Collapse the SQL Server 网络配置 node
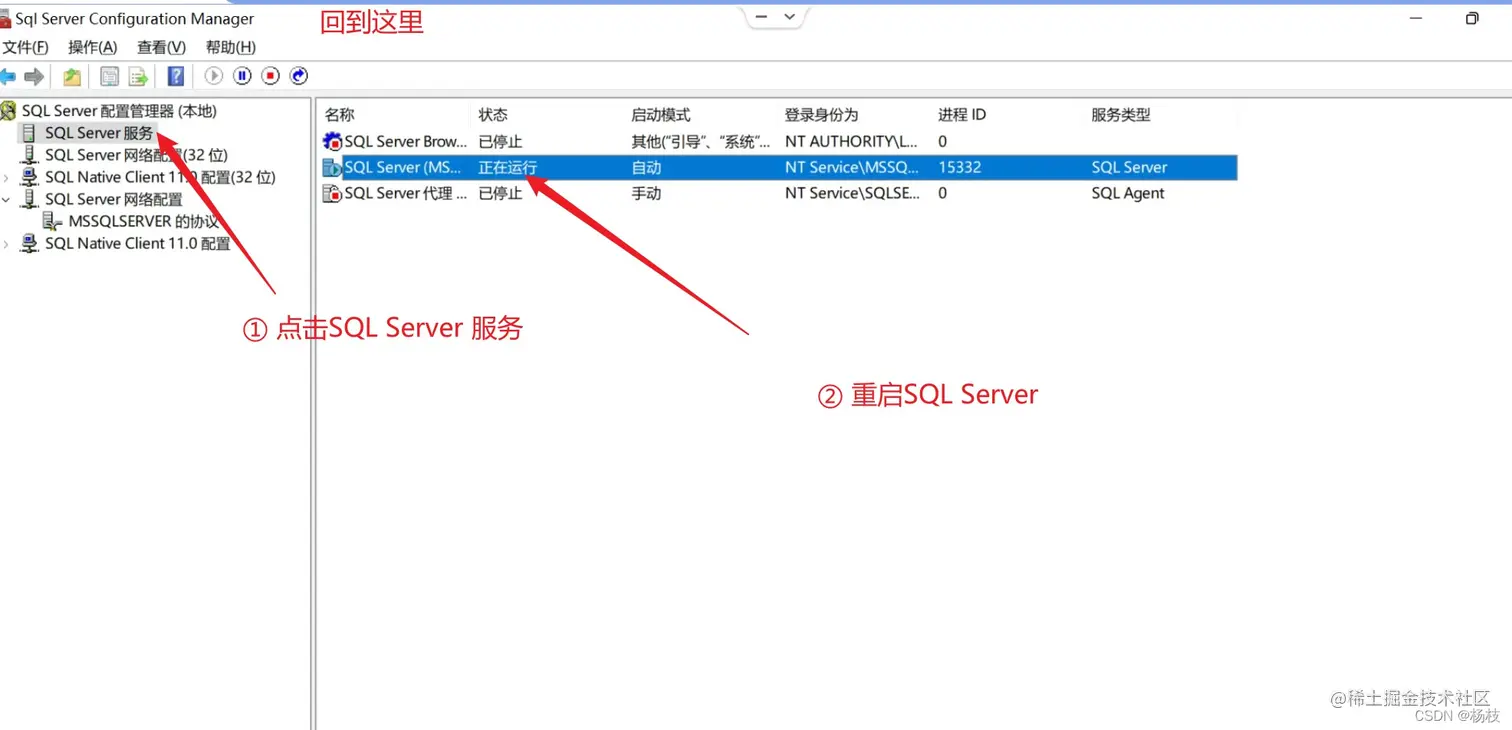Viewport: 1512px width, 730px height. click(x=7, y=199)
